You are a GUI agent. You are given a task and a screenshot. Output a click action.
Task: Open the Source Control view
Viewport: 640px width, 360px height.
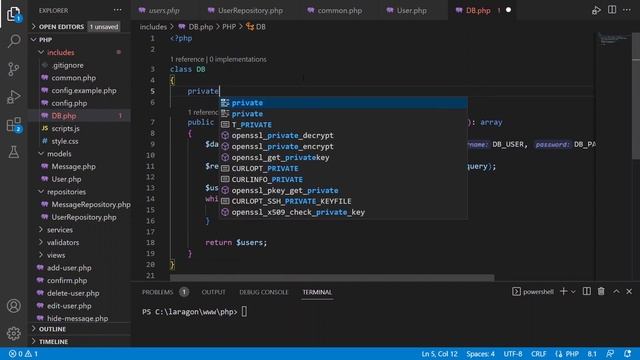13,69
